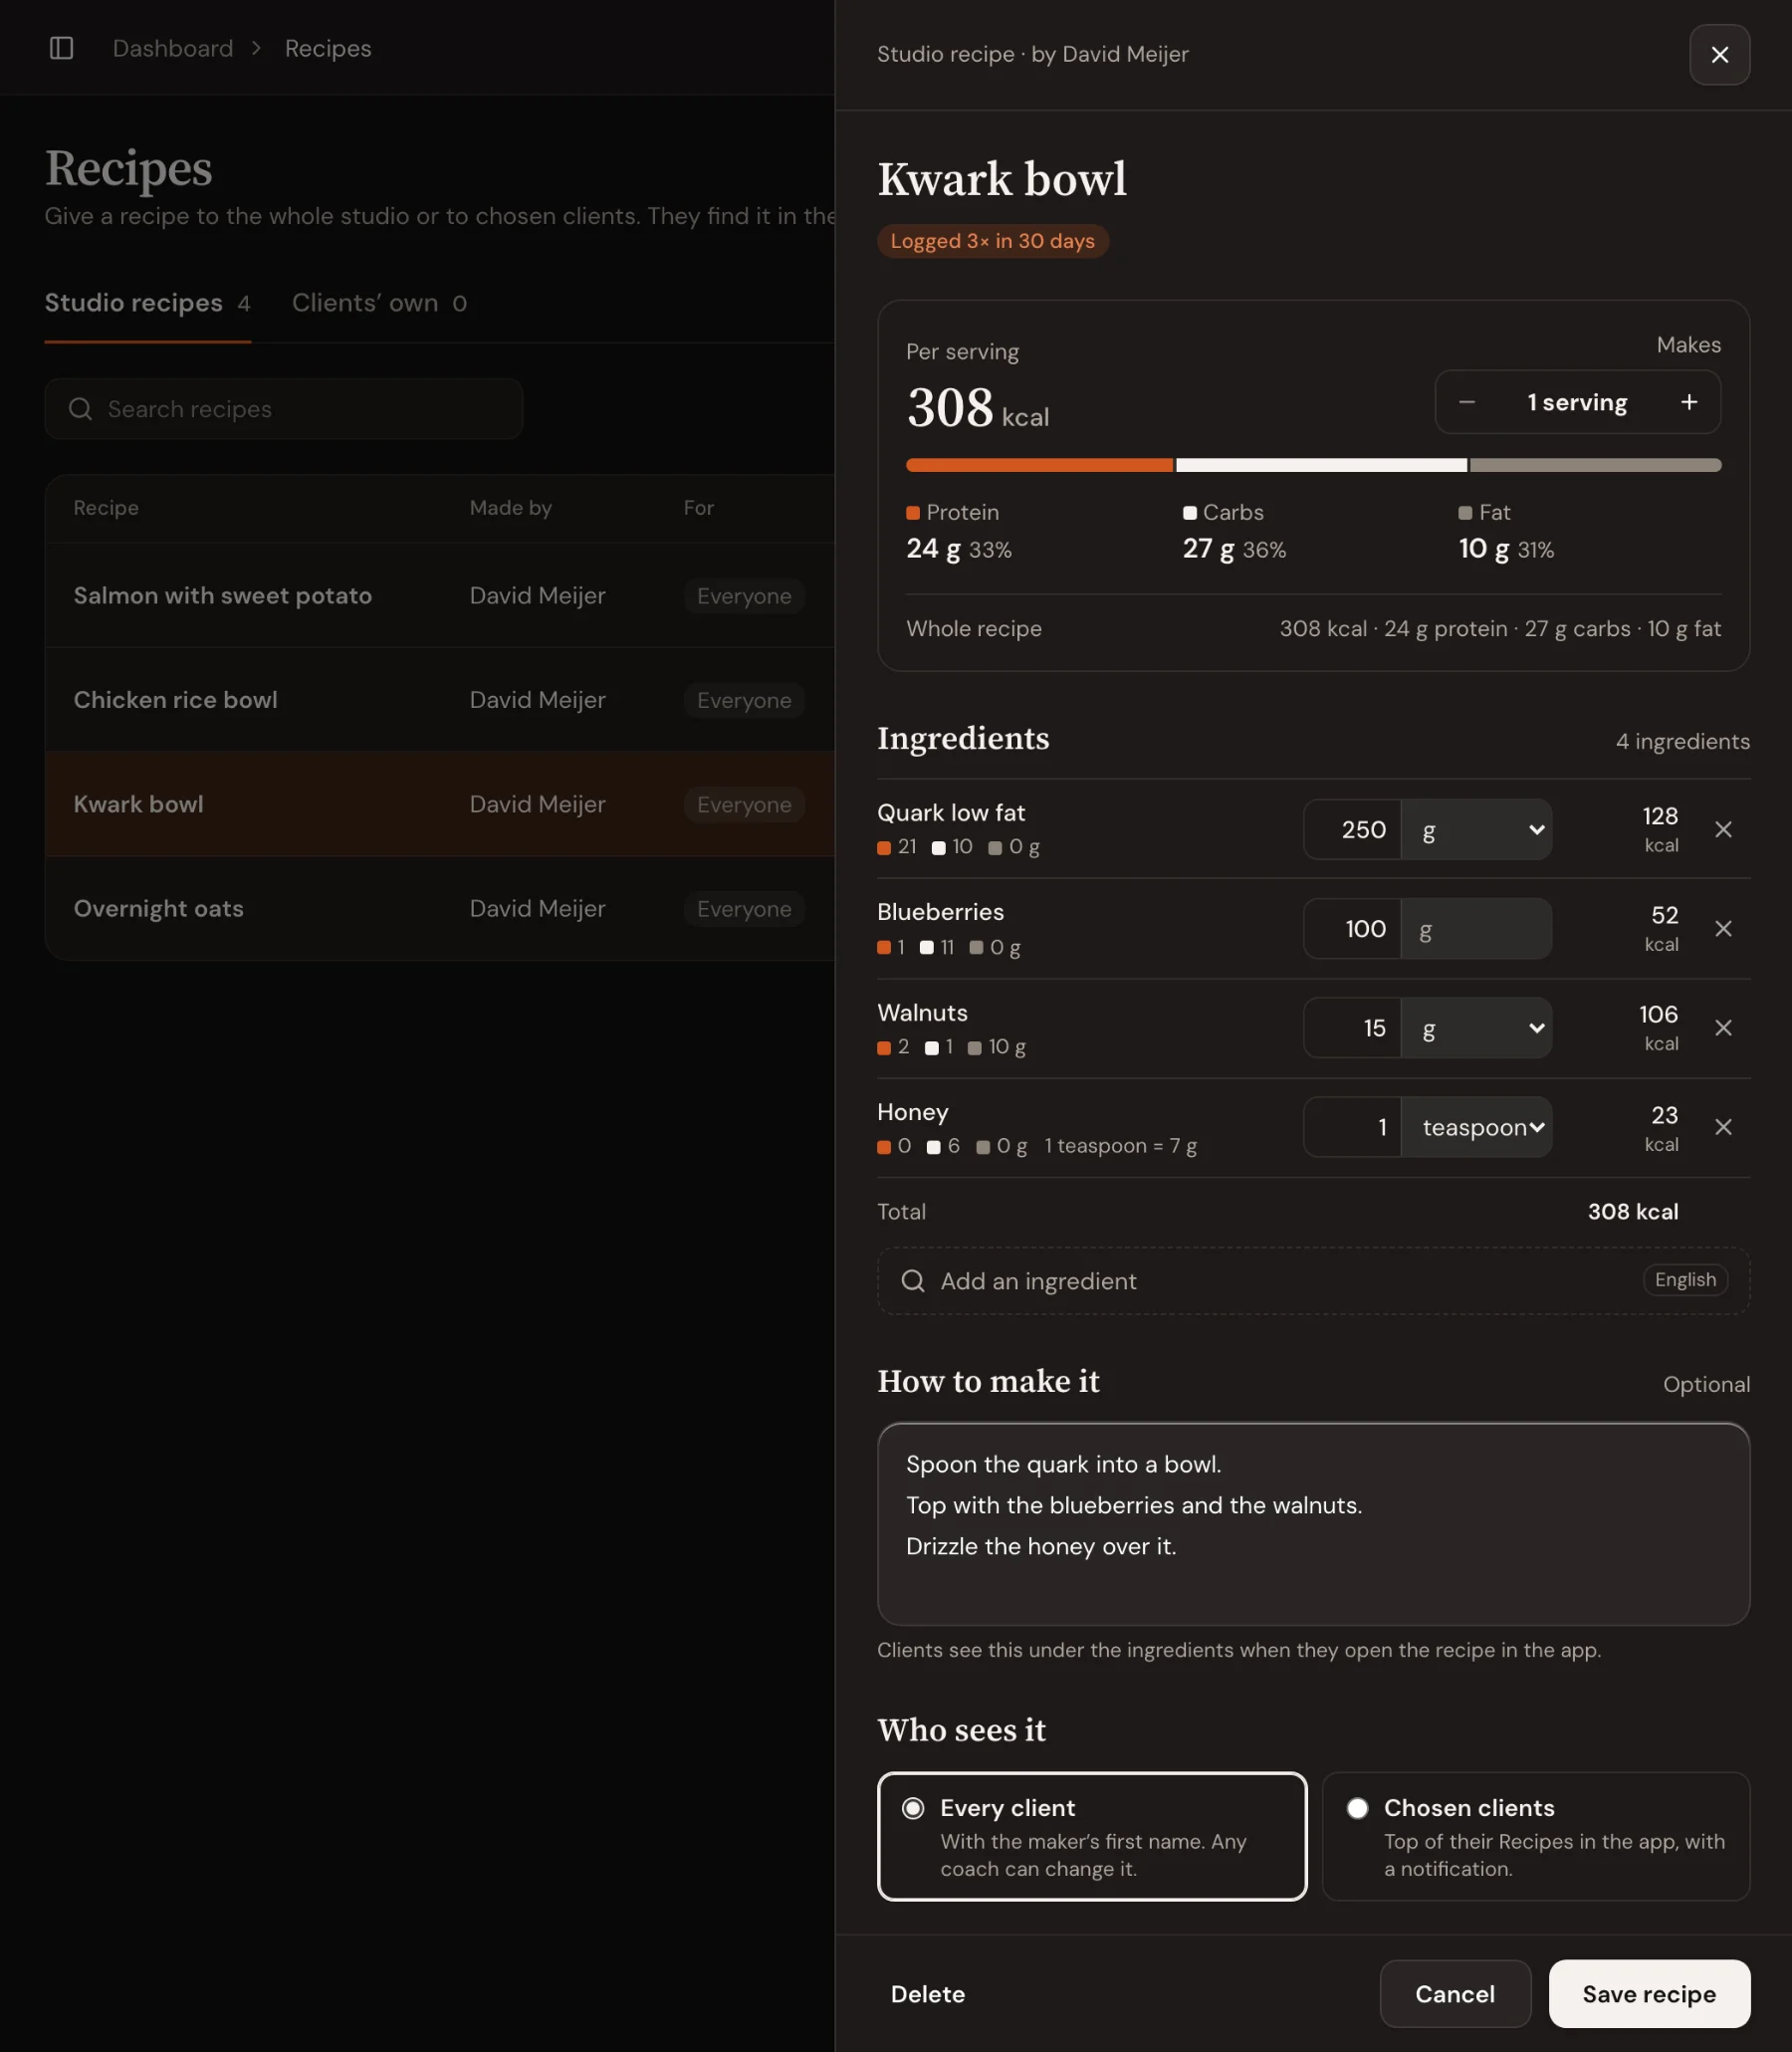Edit the Blueberries amount 100
1792x2052 pixels.
[x=1351, y=929]
